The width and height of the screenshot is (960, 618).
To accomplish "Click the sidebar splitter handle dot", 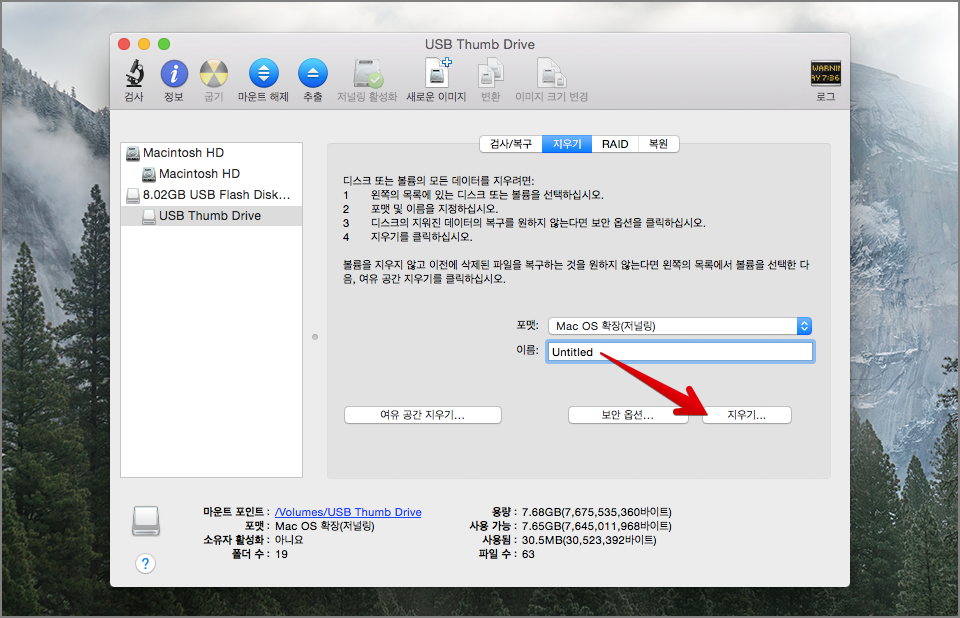I will [x=315, y=337].
